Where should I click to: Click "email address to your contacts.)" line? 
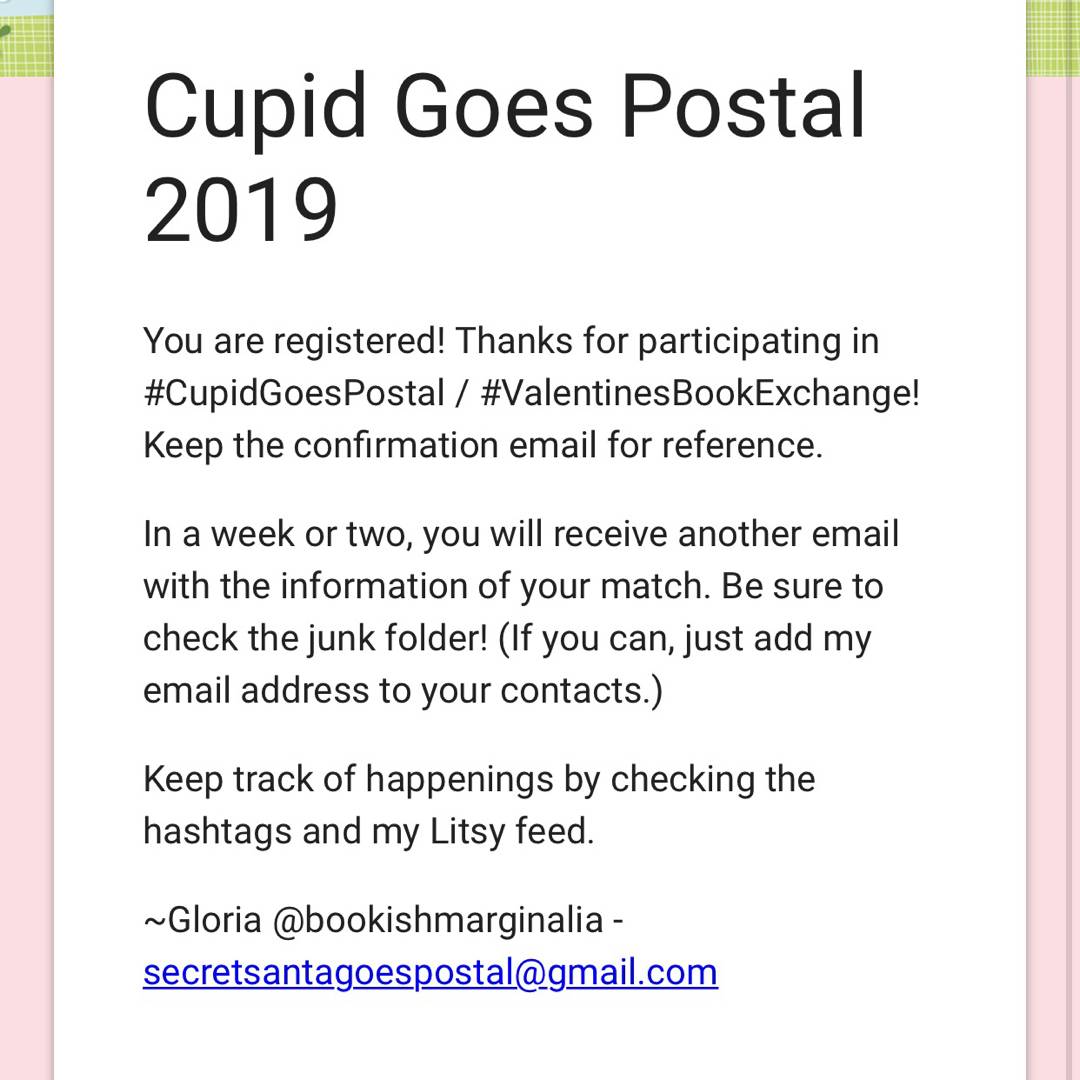(402, 690)
